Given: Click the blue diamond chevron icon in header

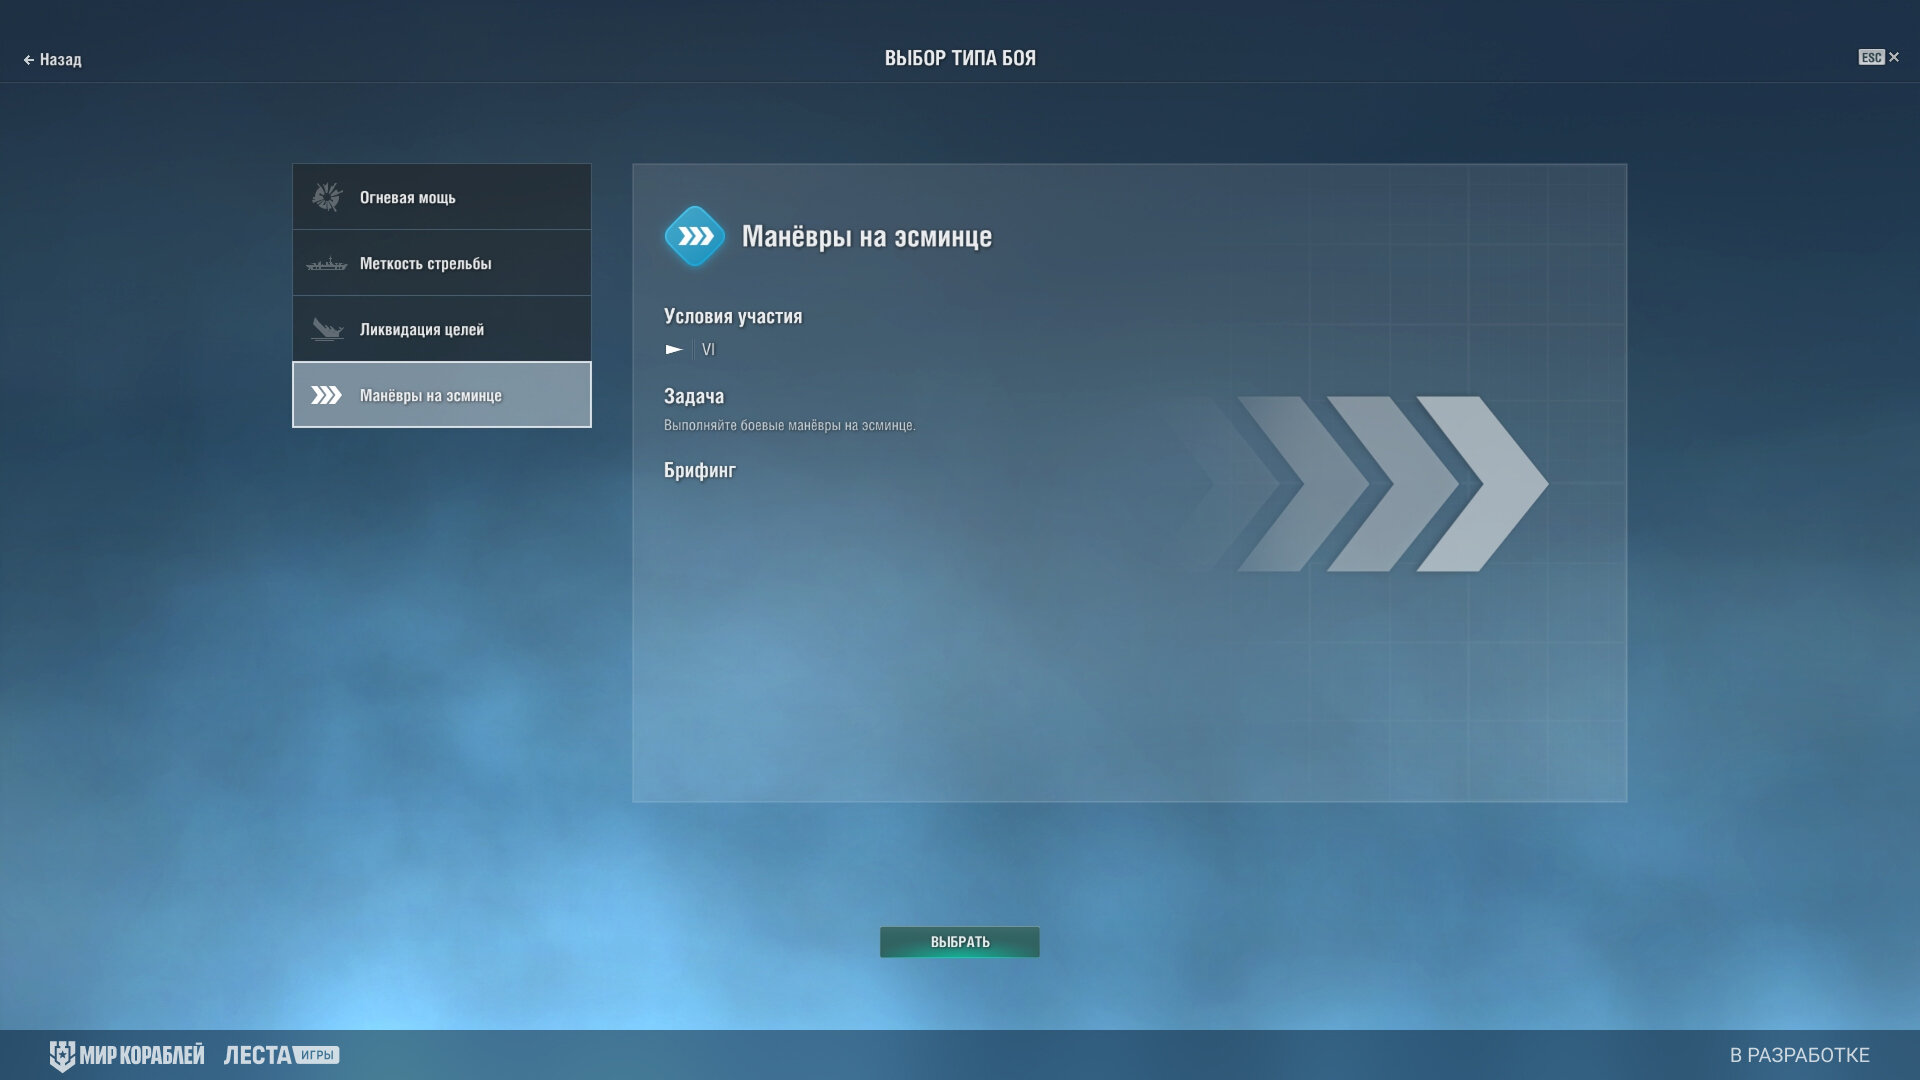Looking at the screenshot, I should click(x=695, y=236).
